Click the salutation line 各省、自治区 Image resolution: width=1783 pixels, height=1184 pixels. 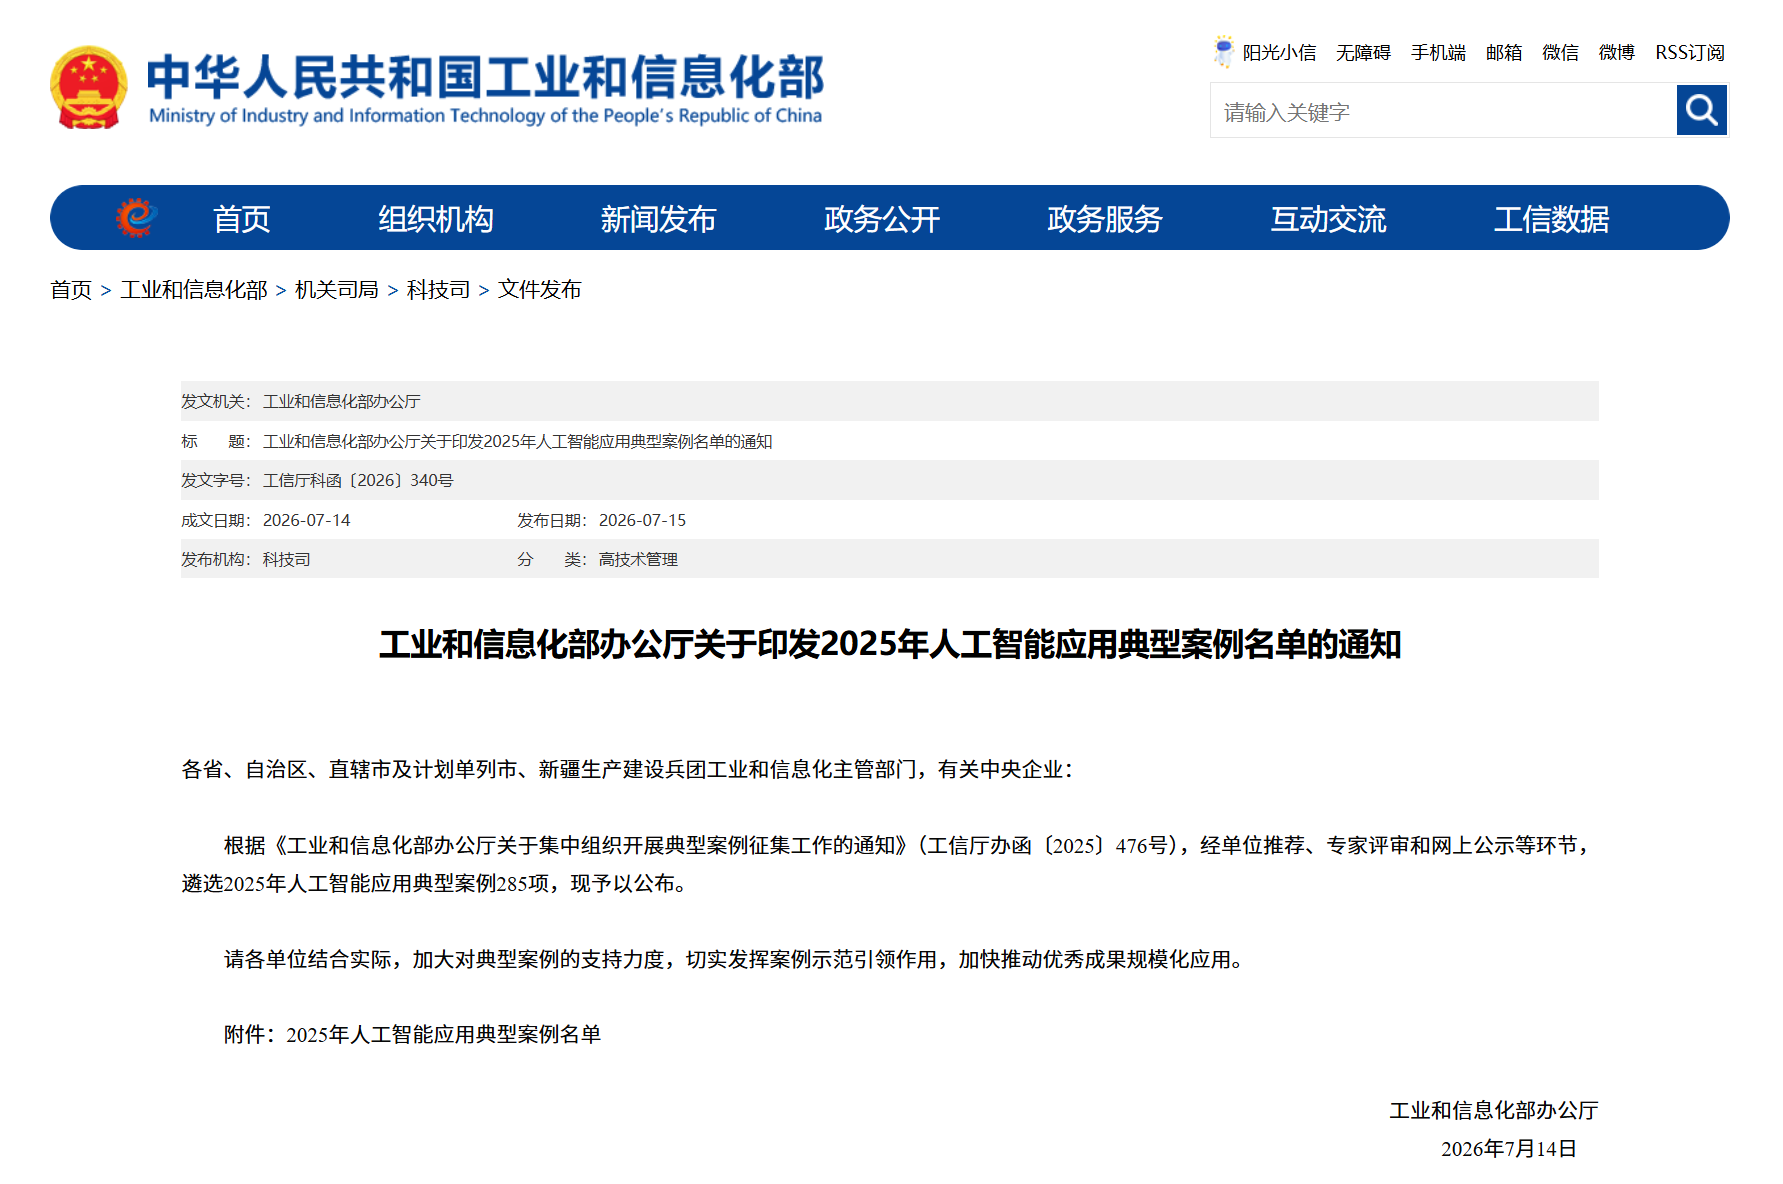(x=627, y=769)
